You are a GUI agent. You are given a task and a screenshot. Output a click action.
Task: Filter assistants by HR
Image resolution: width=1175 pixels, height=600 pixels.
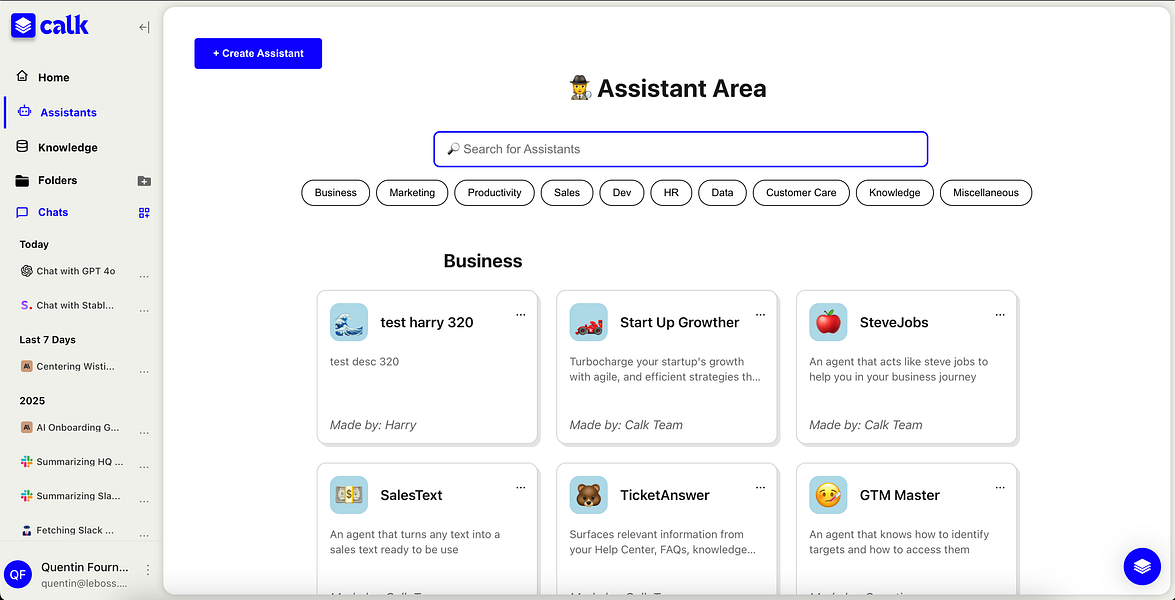point(671,193)
